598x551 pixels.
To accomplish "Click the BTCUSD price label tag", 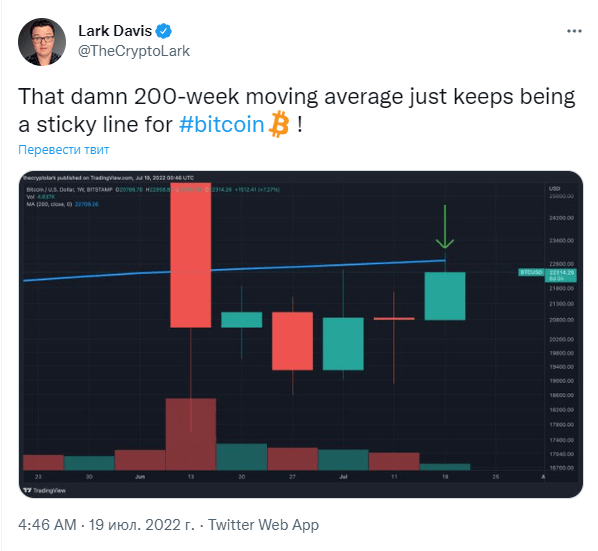I will coord(531,272).
